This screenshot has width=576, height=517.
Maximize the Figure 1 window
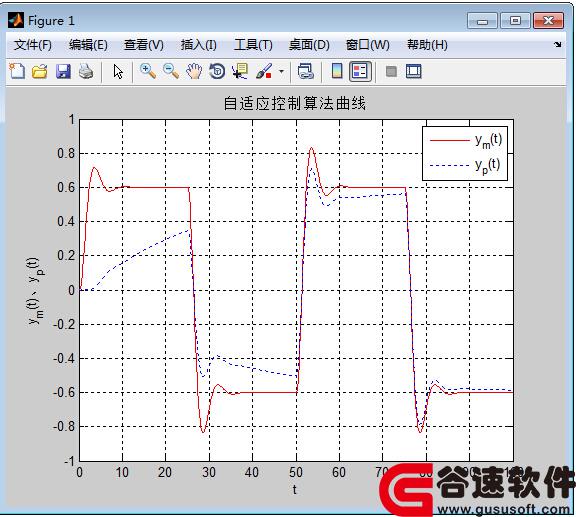pos(515,21)
